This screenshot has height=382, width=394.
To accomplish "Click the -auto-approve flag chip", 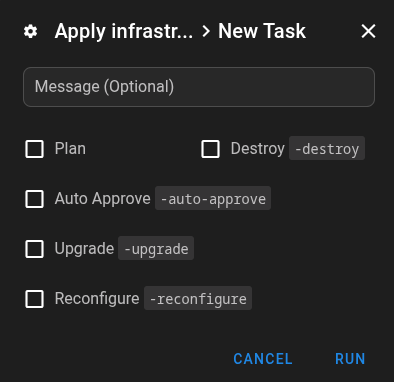I will pyautogui.click(x=213, y=198).
